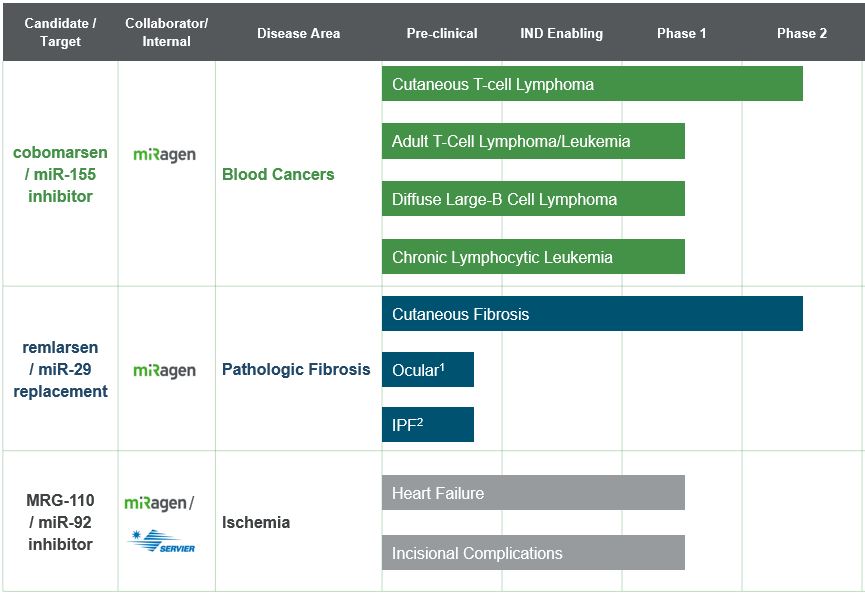Select the Heart Failure gray bar
Viewport: 865px width, 596px height.
tap(533, 493)
